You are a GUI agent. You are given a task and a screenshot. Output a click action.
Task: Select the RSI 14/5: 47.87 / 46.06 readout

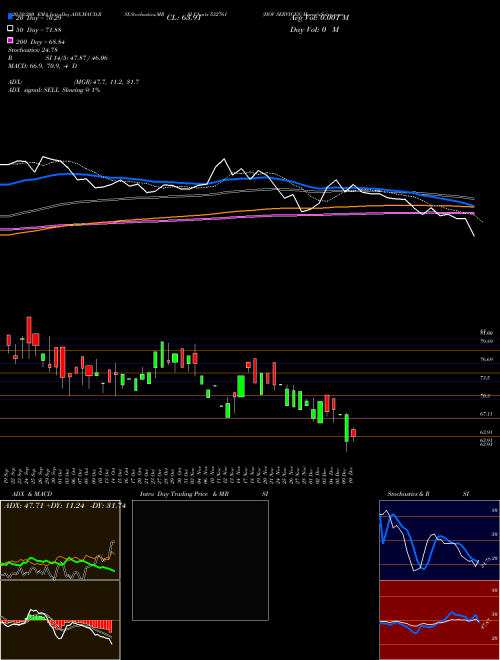[58, 58]
